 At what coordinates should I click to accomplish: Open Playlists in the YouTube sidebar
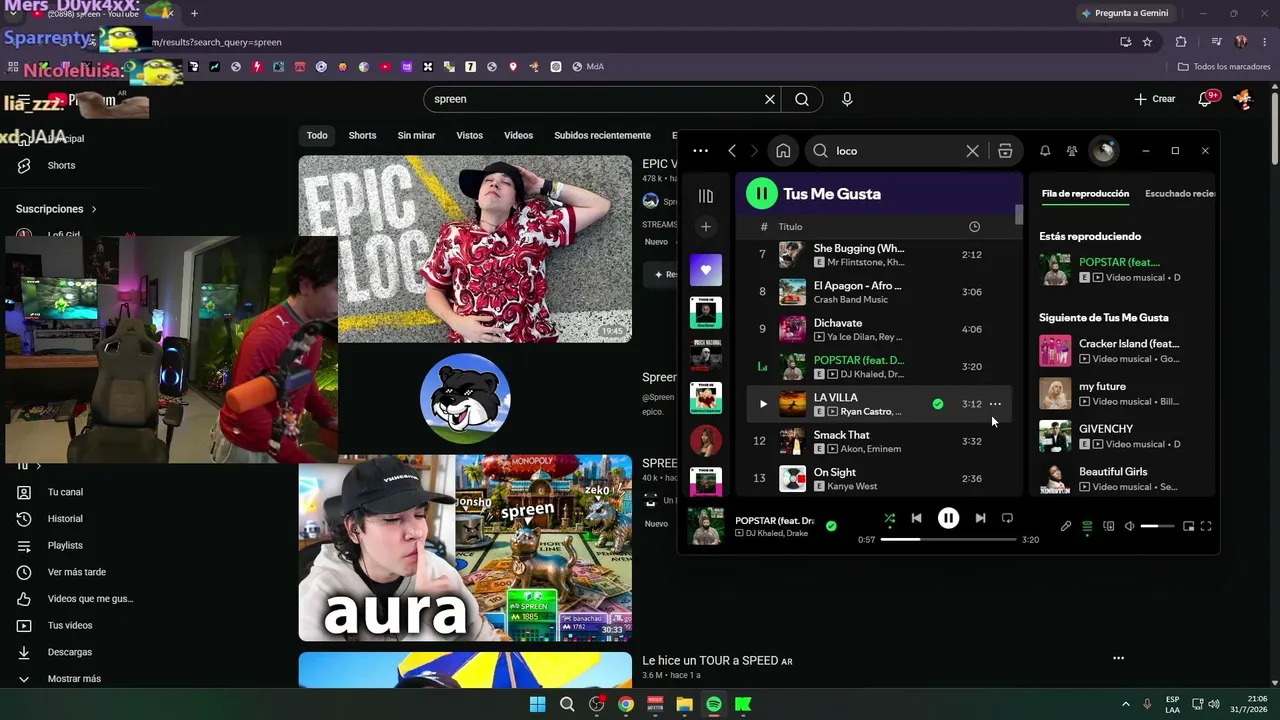65,545
